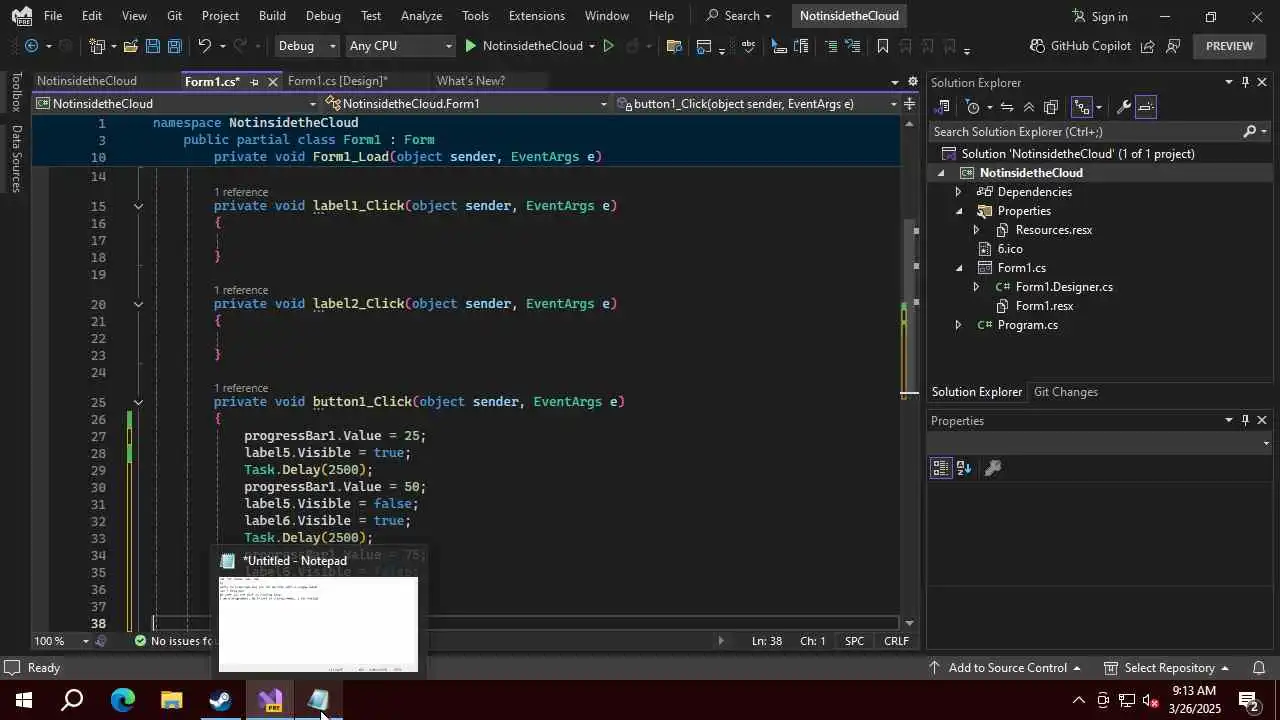
Task: Click the PREVIEW button
Action: click(x=1229, y=46)
